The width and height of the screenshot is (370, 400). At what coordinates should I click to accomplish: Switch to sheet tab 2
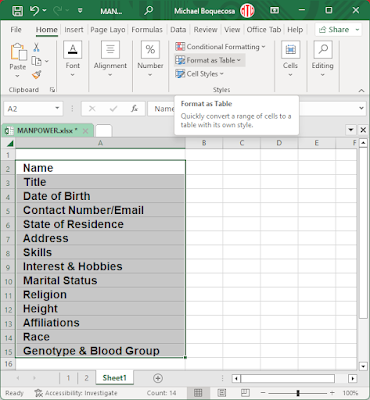point(86,378)
